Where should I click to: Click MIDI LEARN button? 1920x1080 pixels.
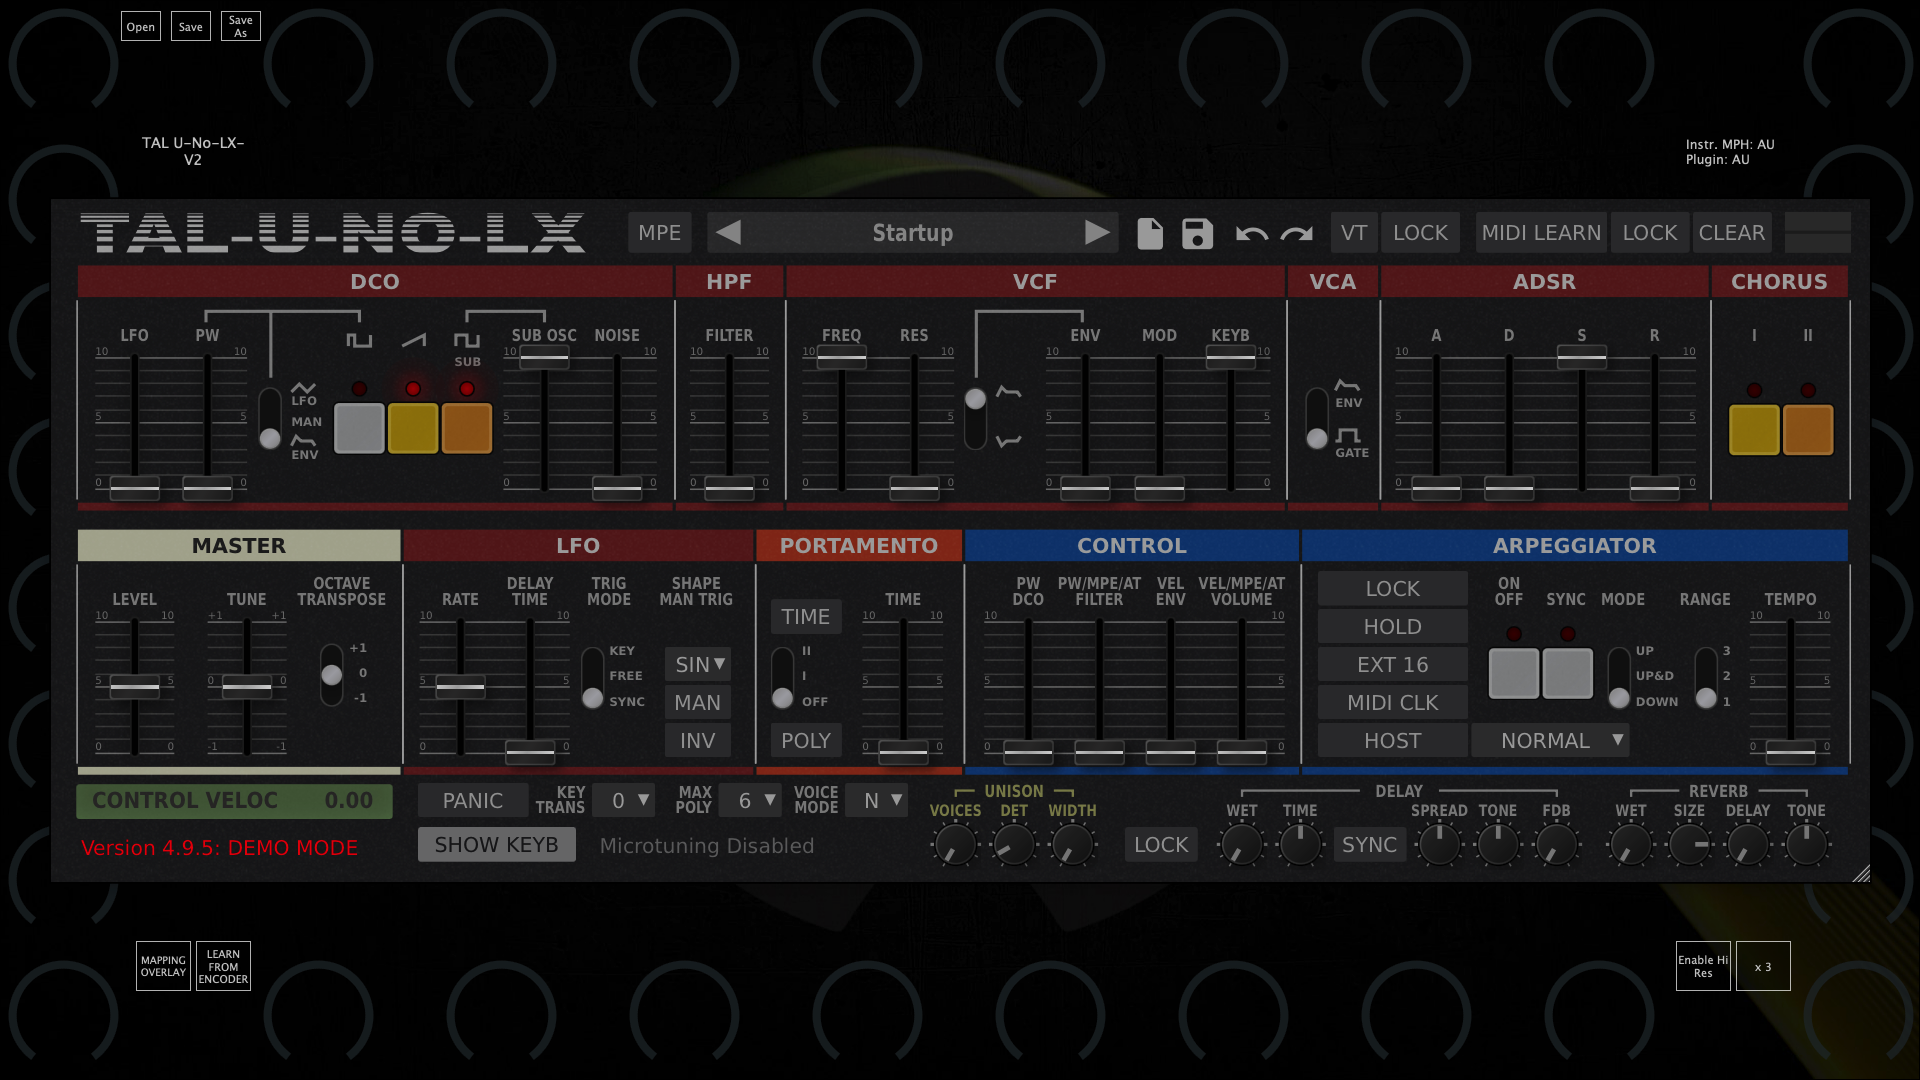1541,233
